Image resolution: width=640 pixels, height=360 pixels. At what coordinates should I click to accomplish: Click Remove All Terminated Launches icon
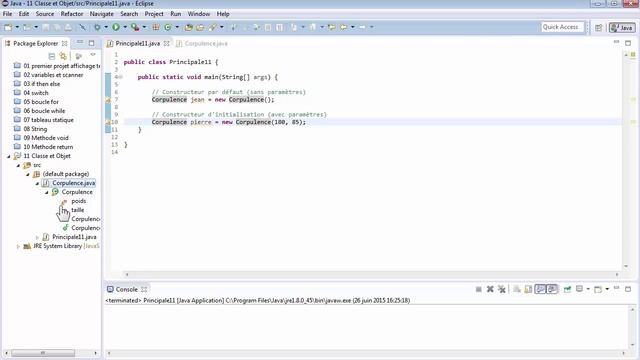click(x=502, y=289)
